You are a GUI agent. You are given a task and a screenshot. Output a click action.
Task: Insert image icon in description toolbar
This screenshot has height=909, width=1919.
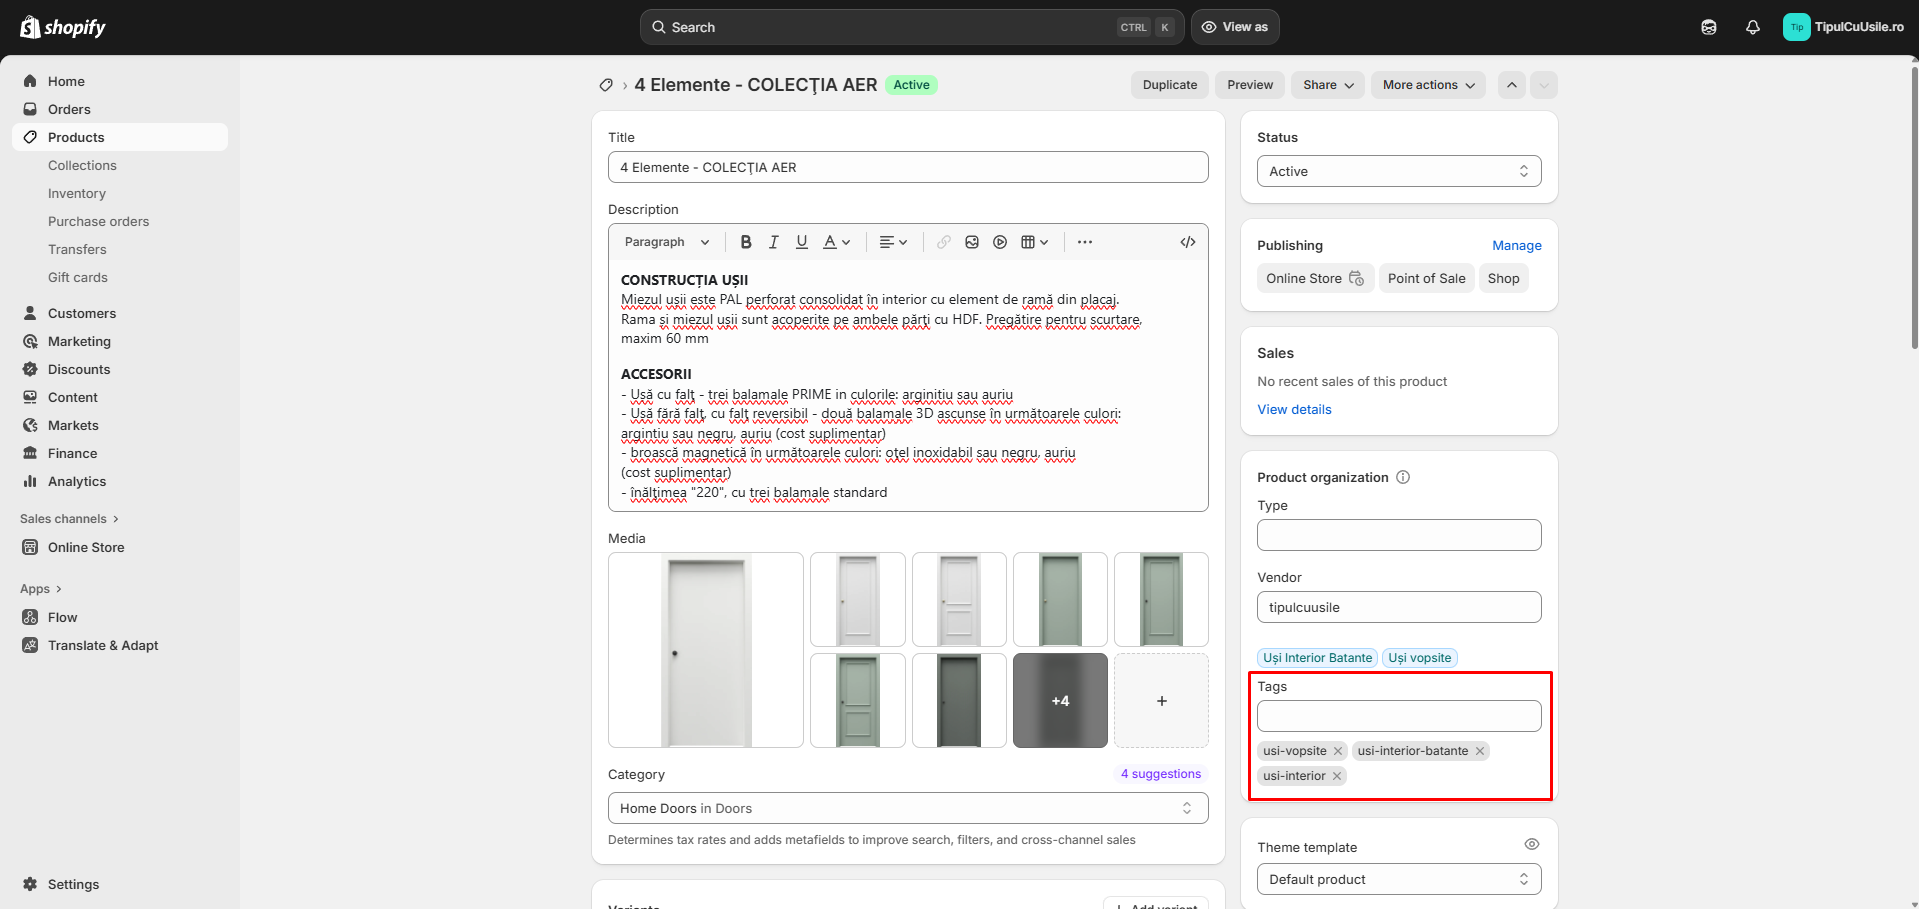(971, 242)
